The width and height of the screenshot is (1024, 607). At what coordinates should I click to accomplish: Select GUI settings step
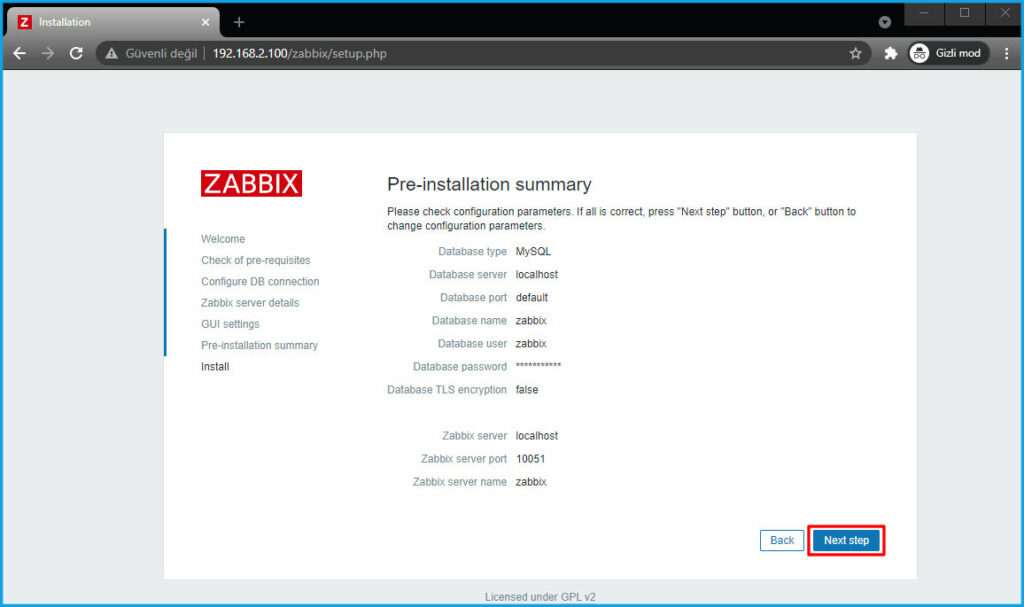(x=230, y=324)
